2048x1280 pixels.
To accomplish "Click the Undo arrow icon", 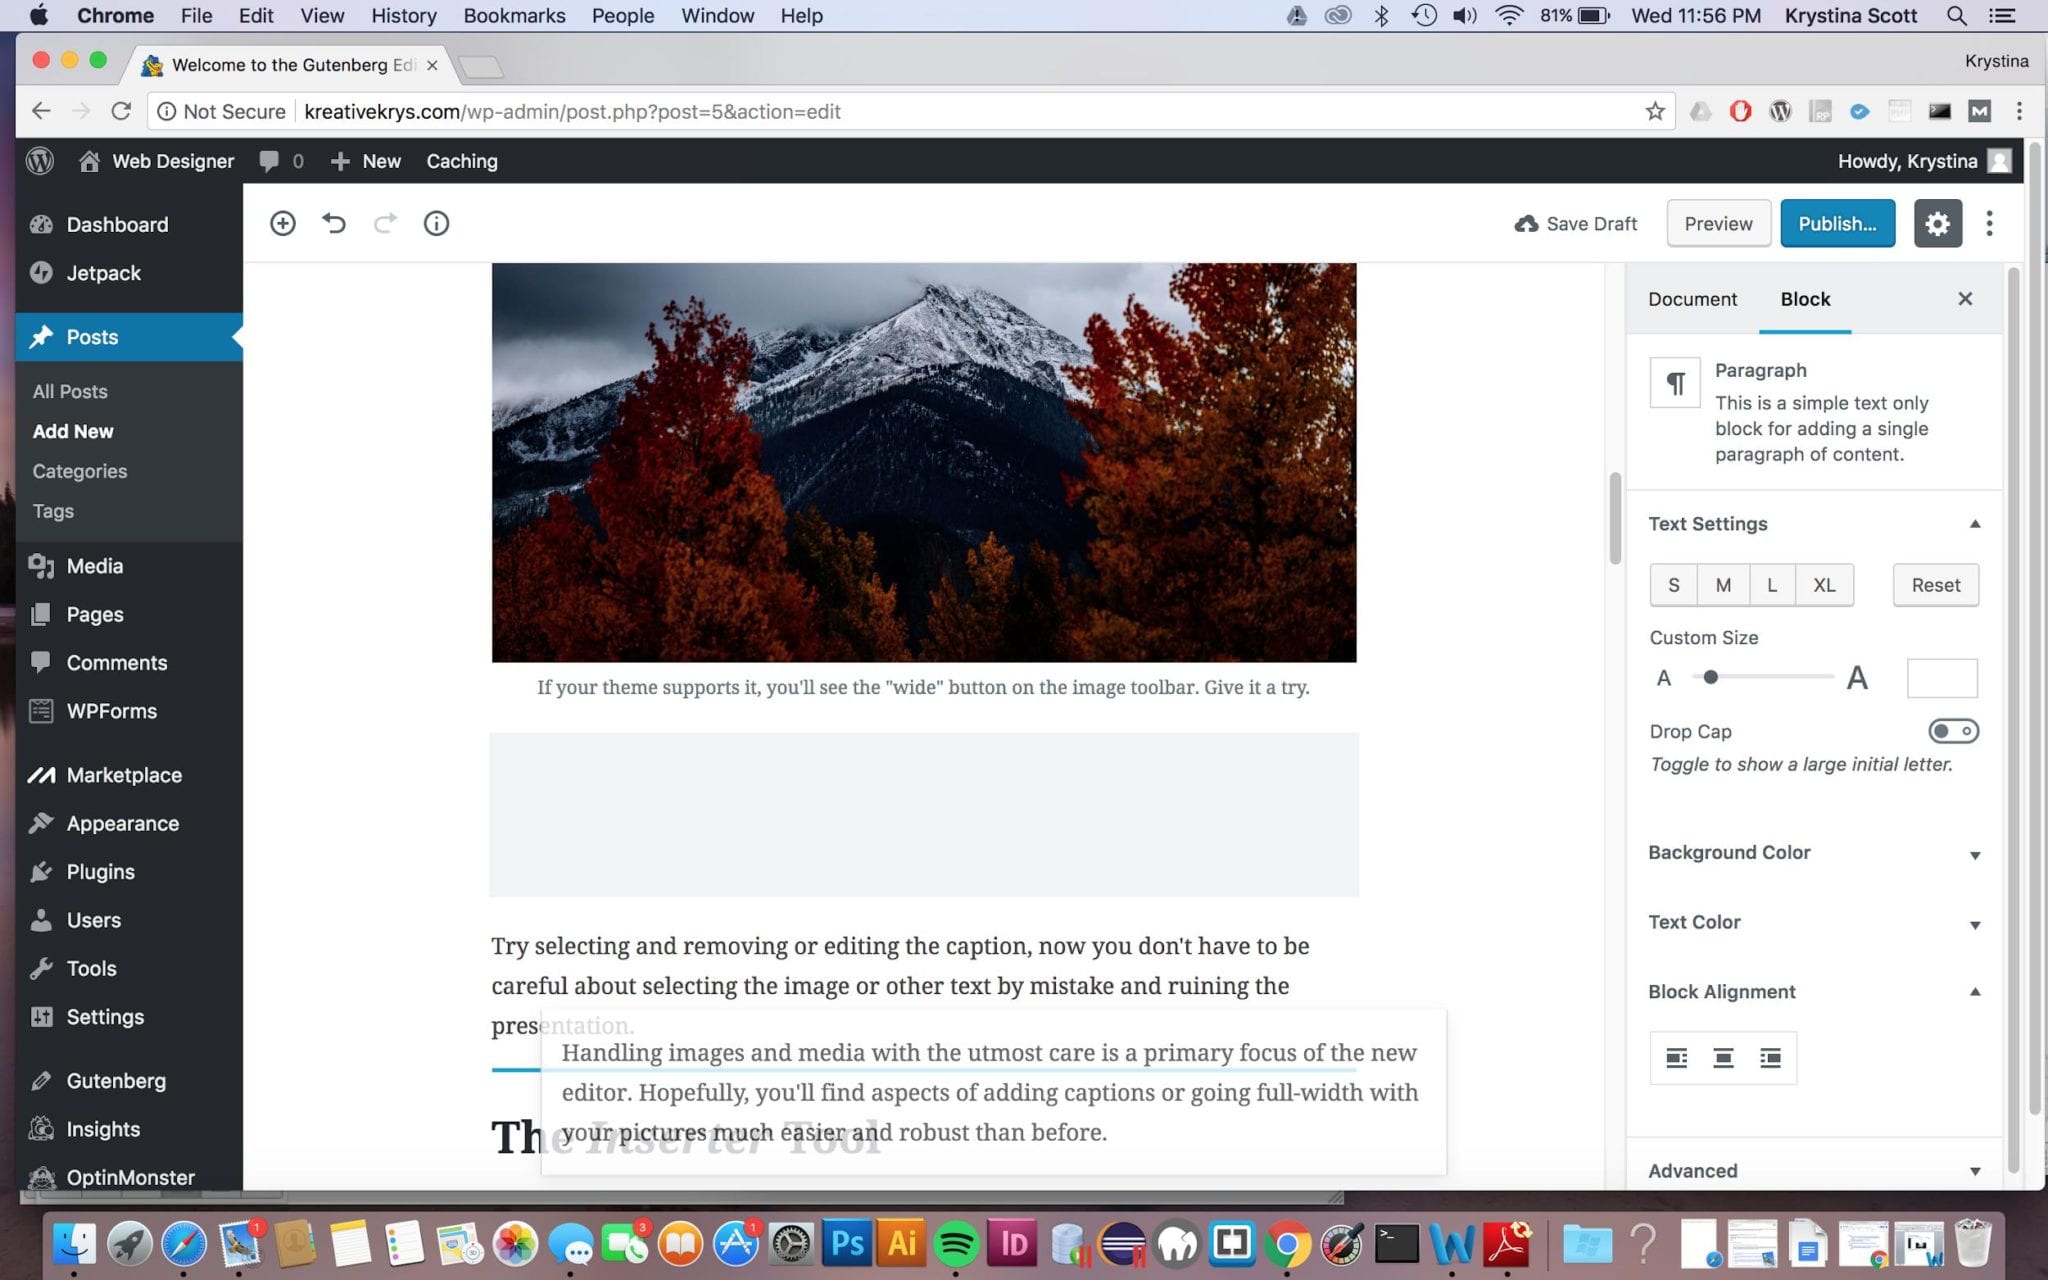I will [x=334, y=223].
